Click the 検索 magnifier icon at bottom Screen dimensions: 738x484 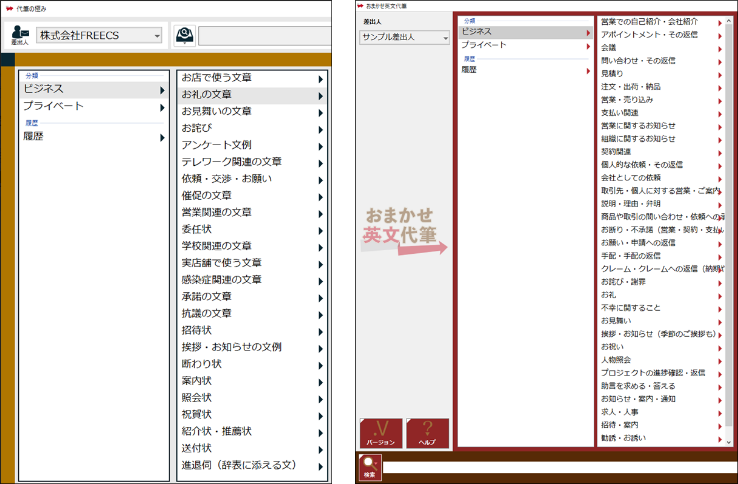[x=370, y=466]
